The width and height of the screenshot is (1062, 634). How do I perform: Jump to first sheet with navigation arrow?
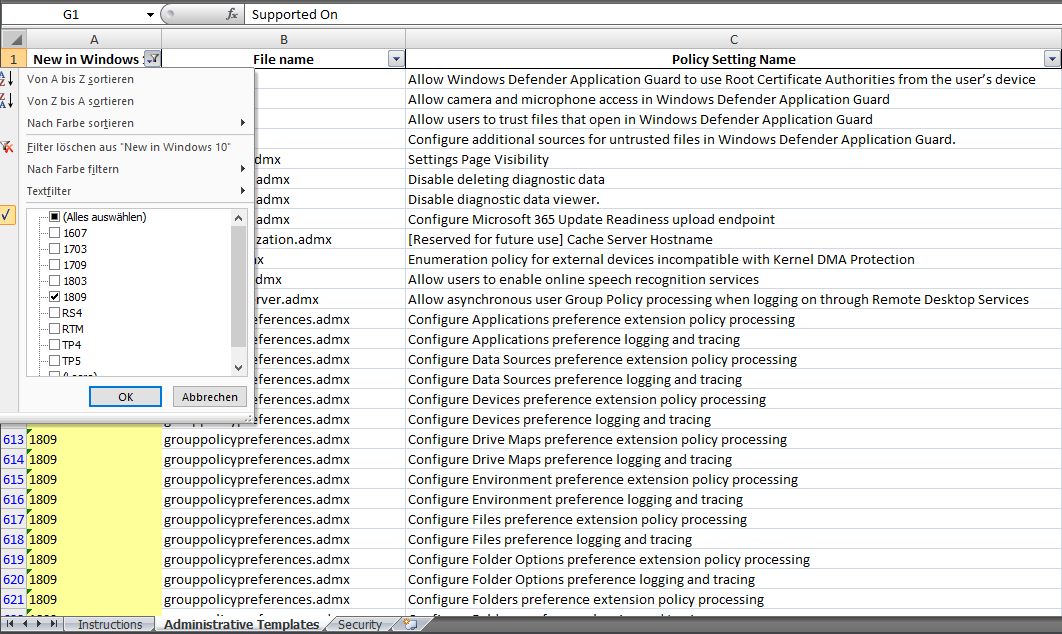[x=9, y=623]
